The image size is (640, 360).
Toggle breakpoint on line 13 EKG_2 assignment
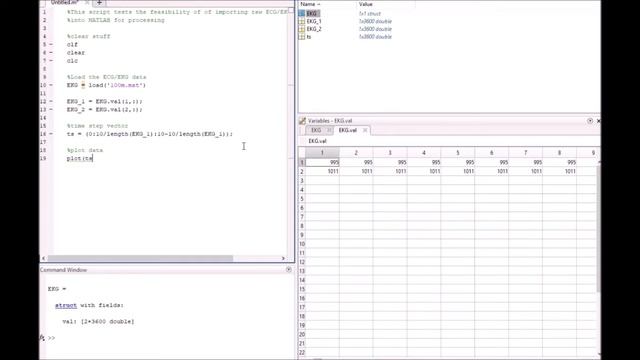tap(51, 109)
